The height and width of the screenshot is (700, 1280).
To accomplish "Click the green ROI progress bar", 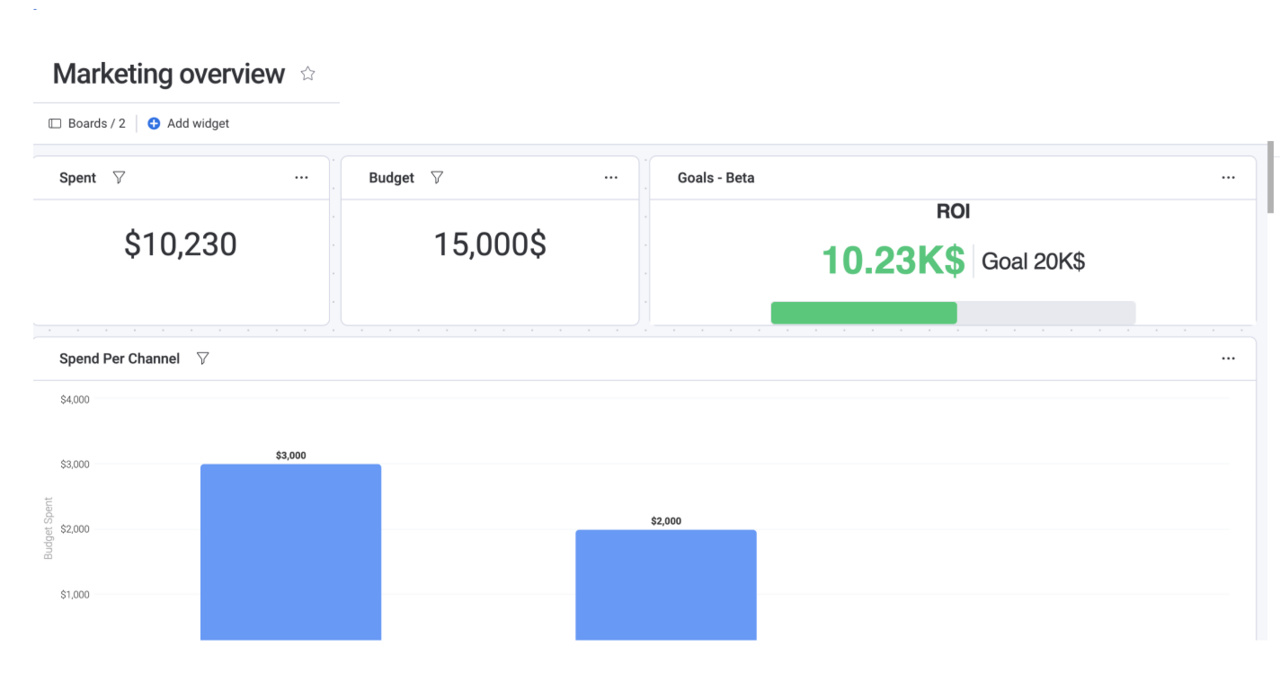I will coord(863,313).
